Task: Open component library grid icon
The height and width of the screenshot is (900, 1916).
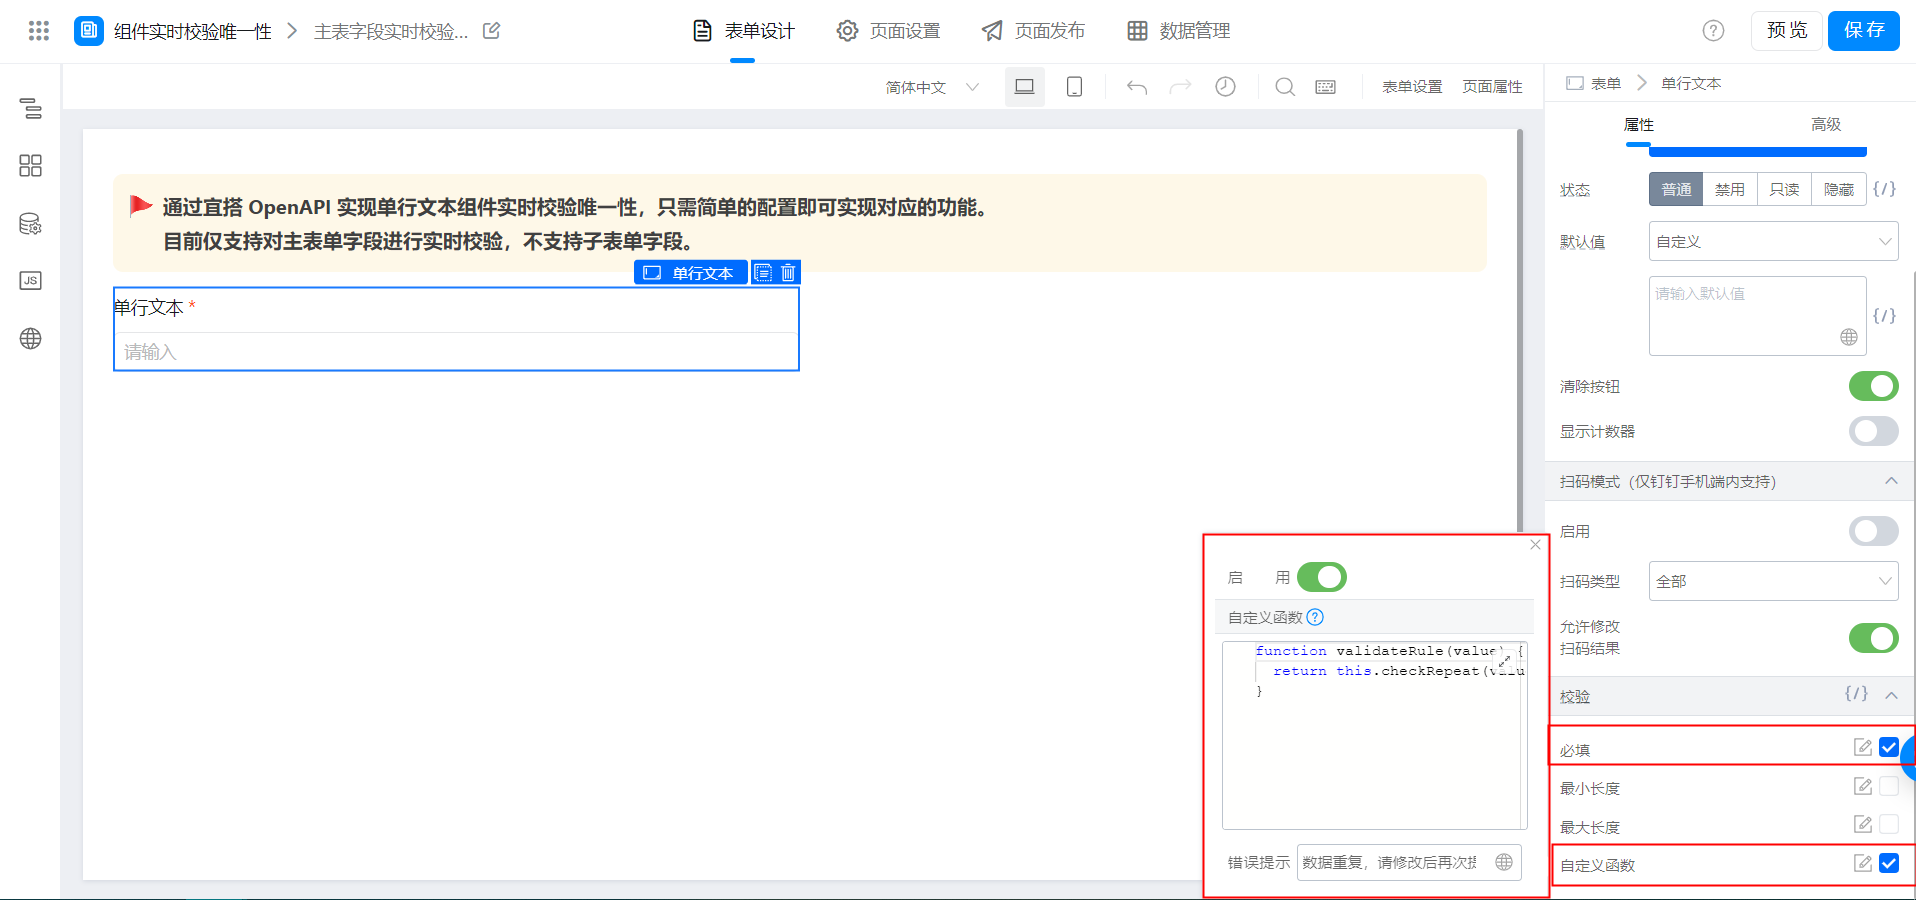Action: tap(31, 166)
